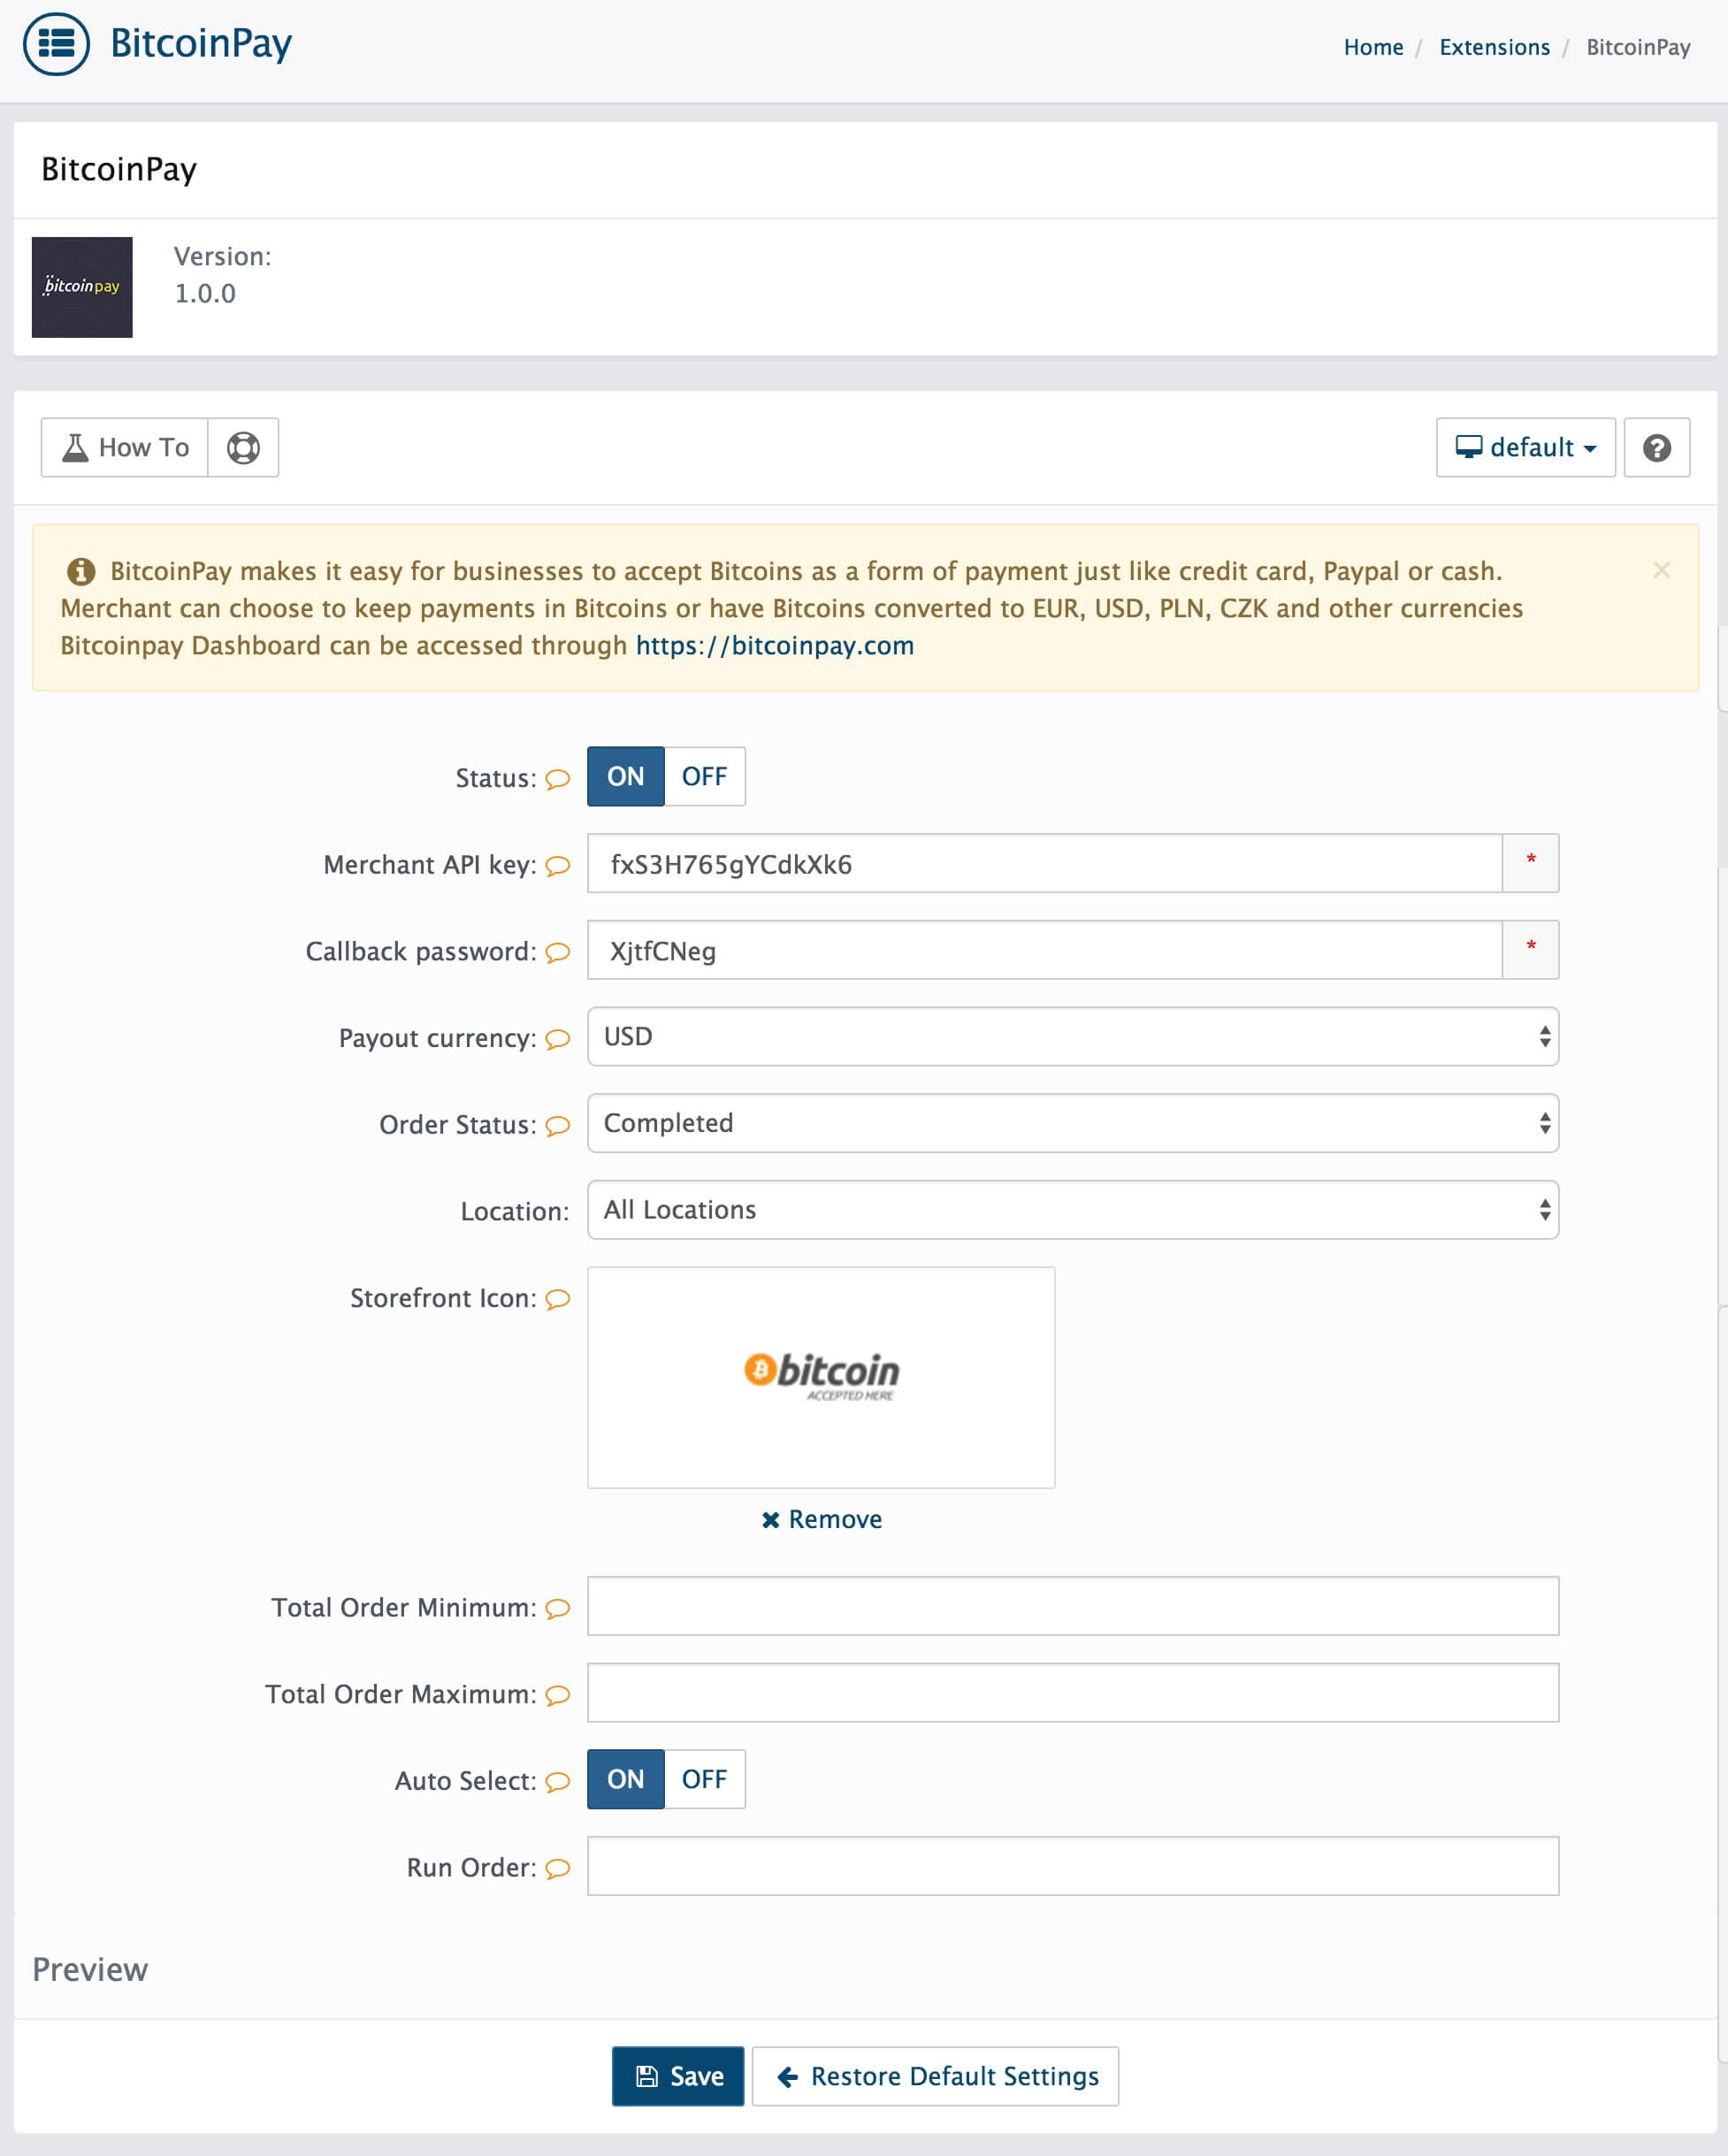Click the version number 1.0.0
Screen dimensions: 1728x2156
point(205,294)
